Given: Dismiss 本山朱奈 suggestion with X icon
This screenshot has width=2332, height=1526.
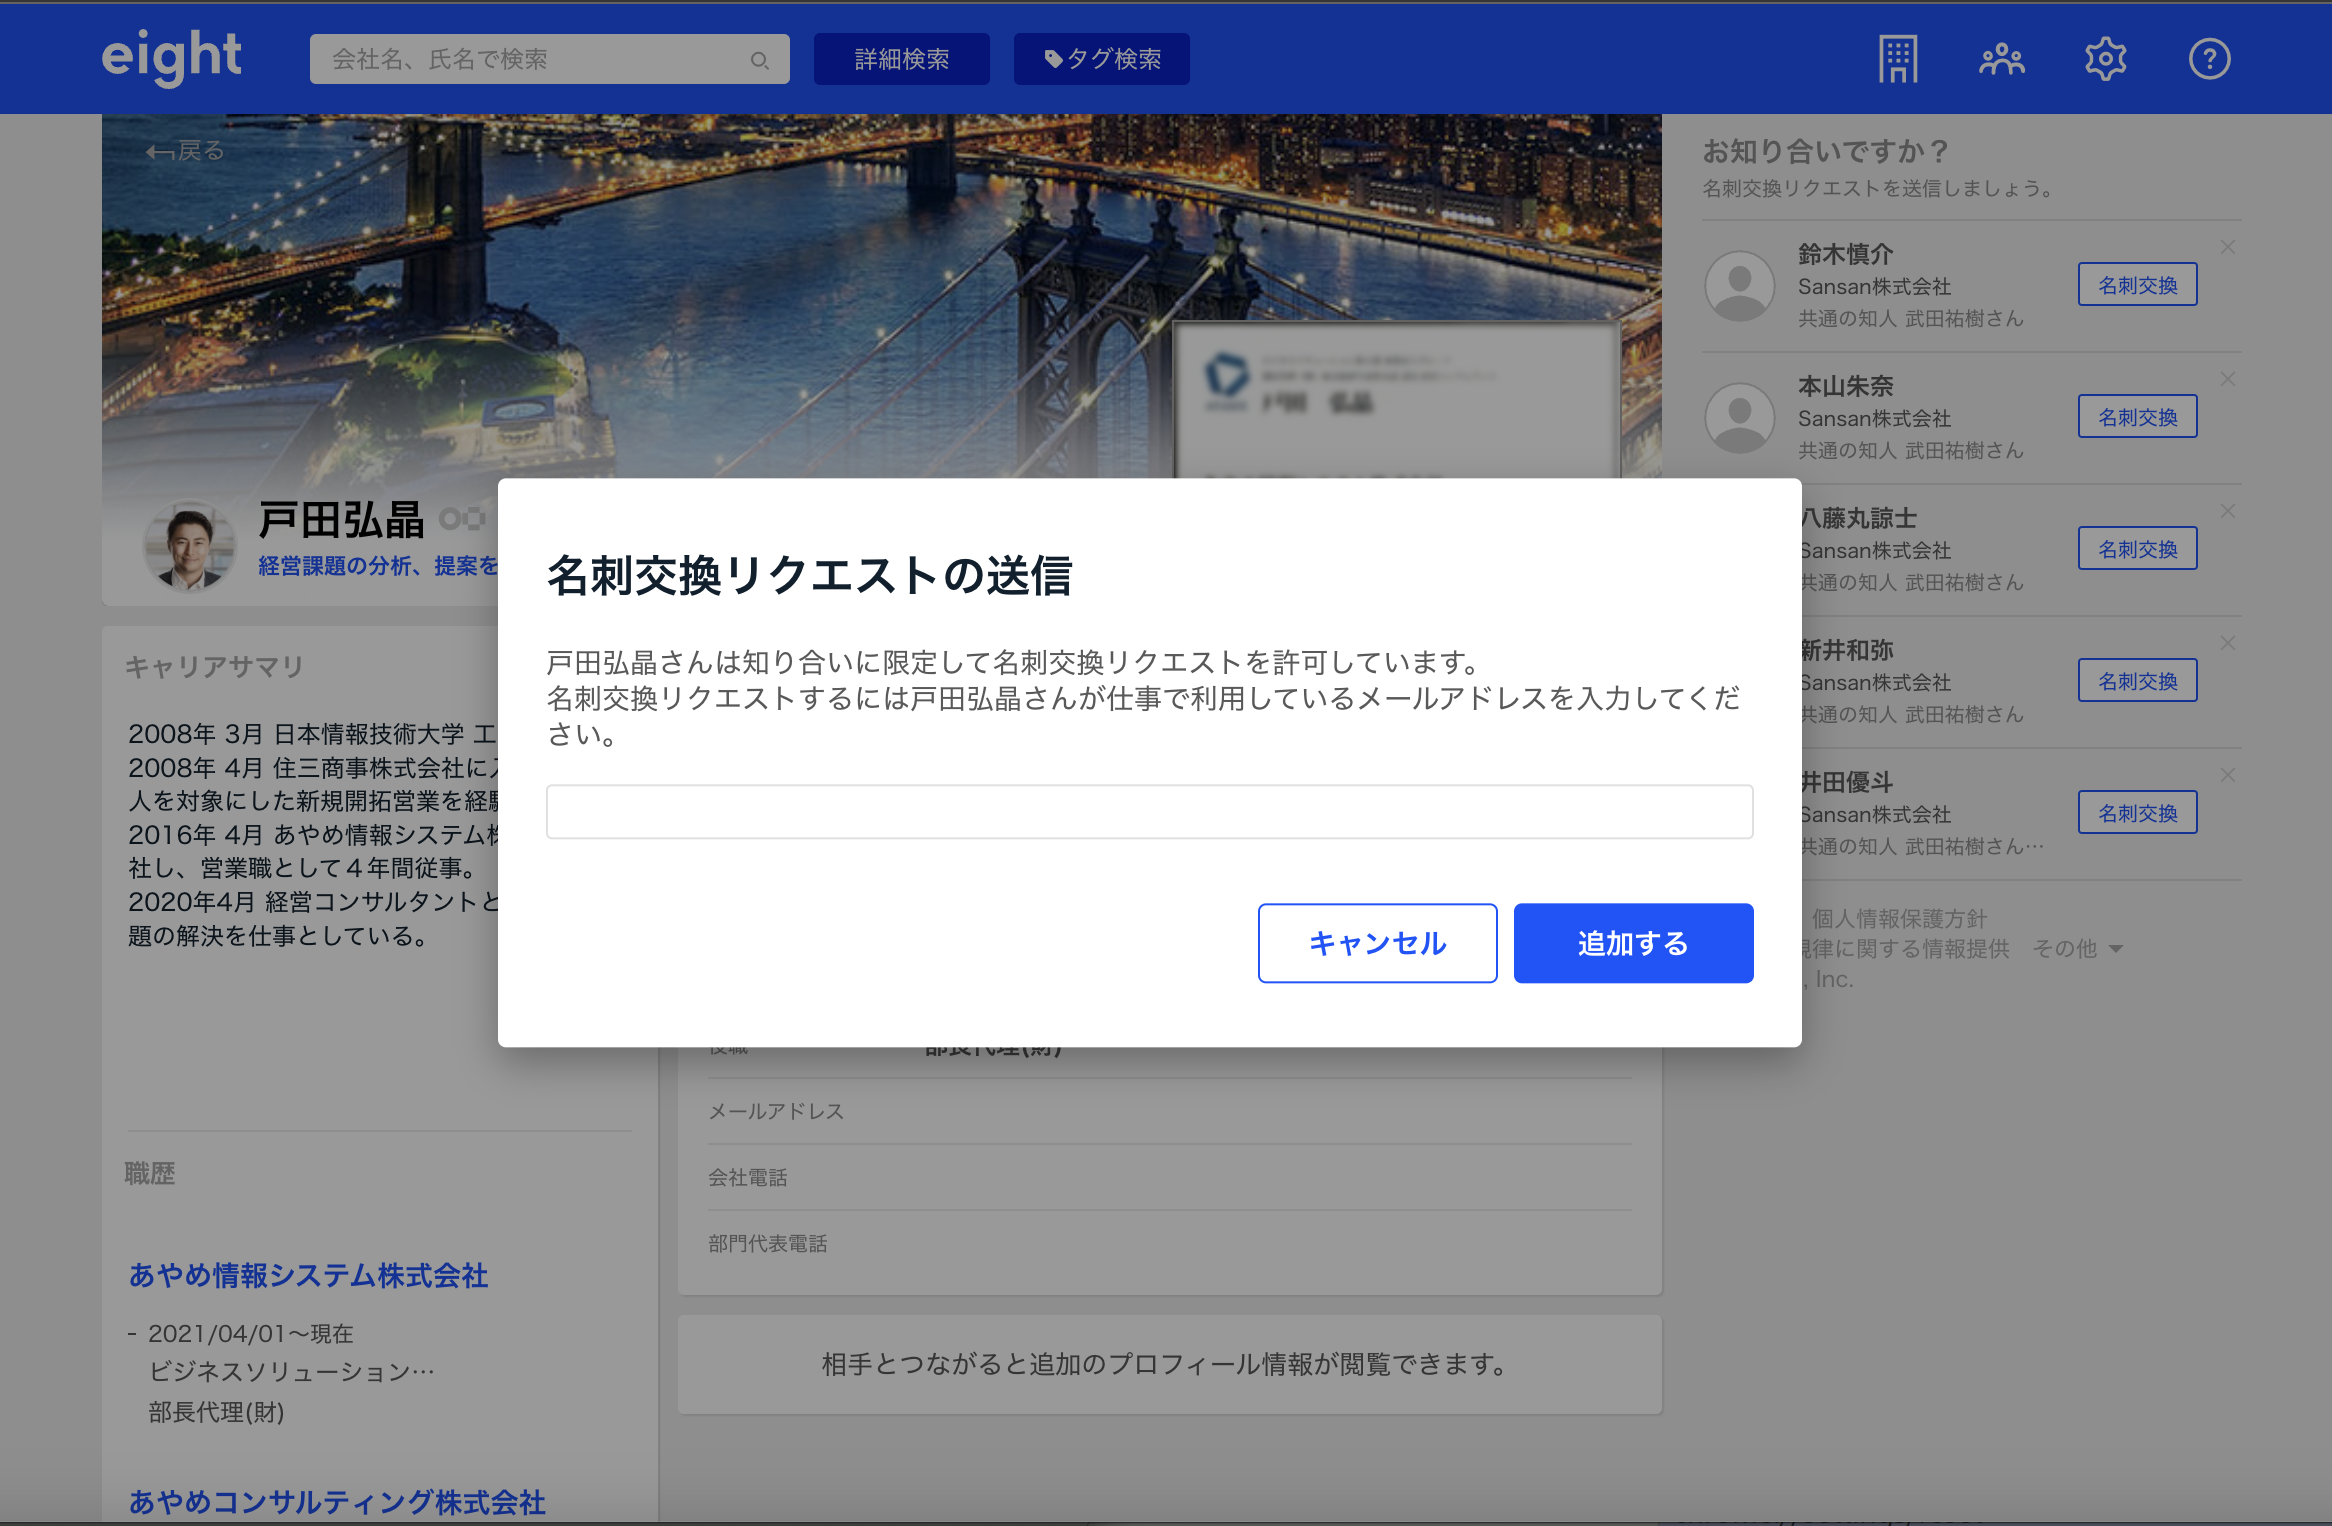Looking at the screenshot, I should [x=2228, y=379].
